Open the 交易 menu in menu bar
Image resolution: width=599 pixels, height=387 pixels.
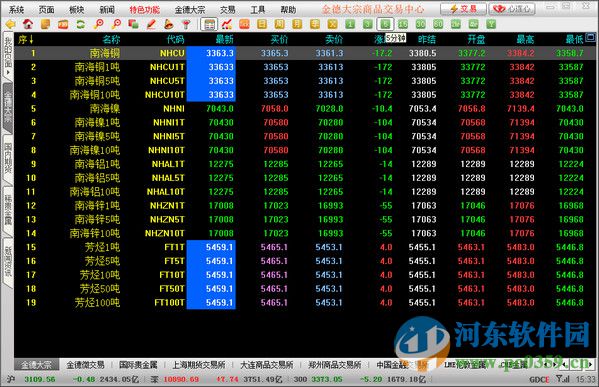pos(228,10)
